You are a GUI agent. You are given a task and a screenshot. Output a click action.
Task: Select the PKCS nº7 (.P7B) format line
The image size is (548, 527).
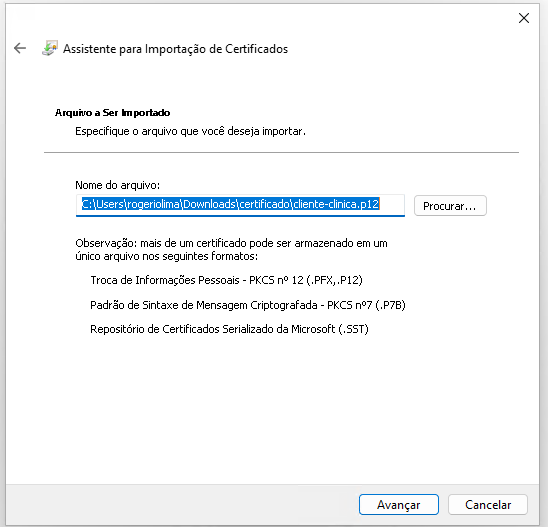247,305
